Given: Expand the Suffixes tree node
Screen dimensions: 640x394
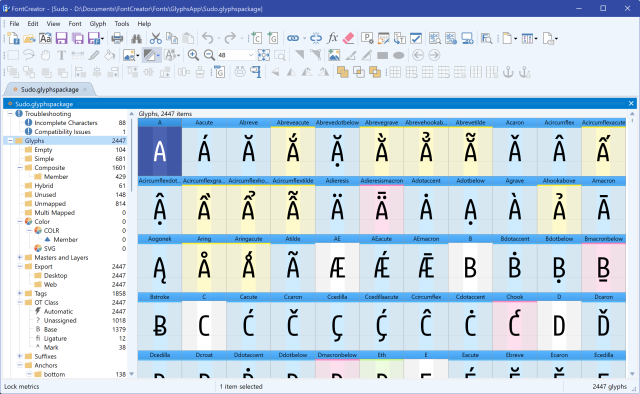Looking at the screenshot, I should point(20,356).
